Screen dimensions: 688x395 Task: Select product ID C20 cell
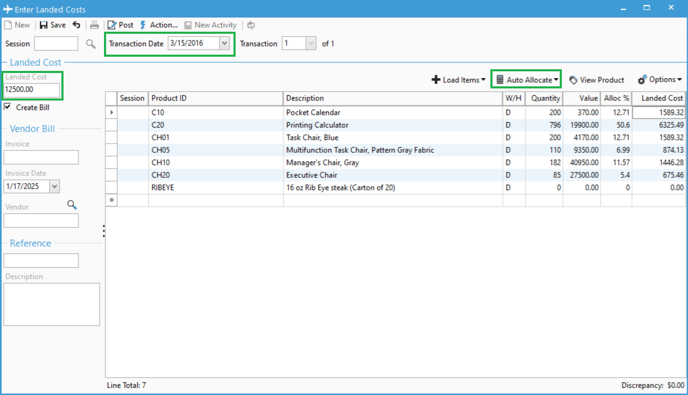pos(215,125)
